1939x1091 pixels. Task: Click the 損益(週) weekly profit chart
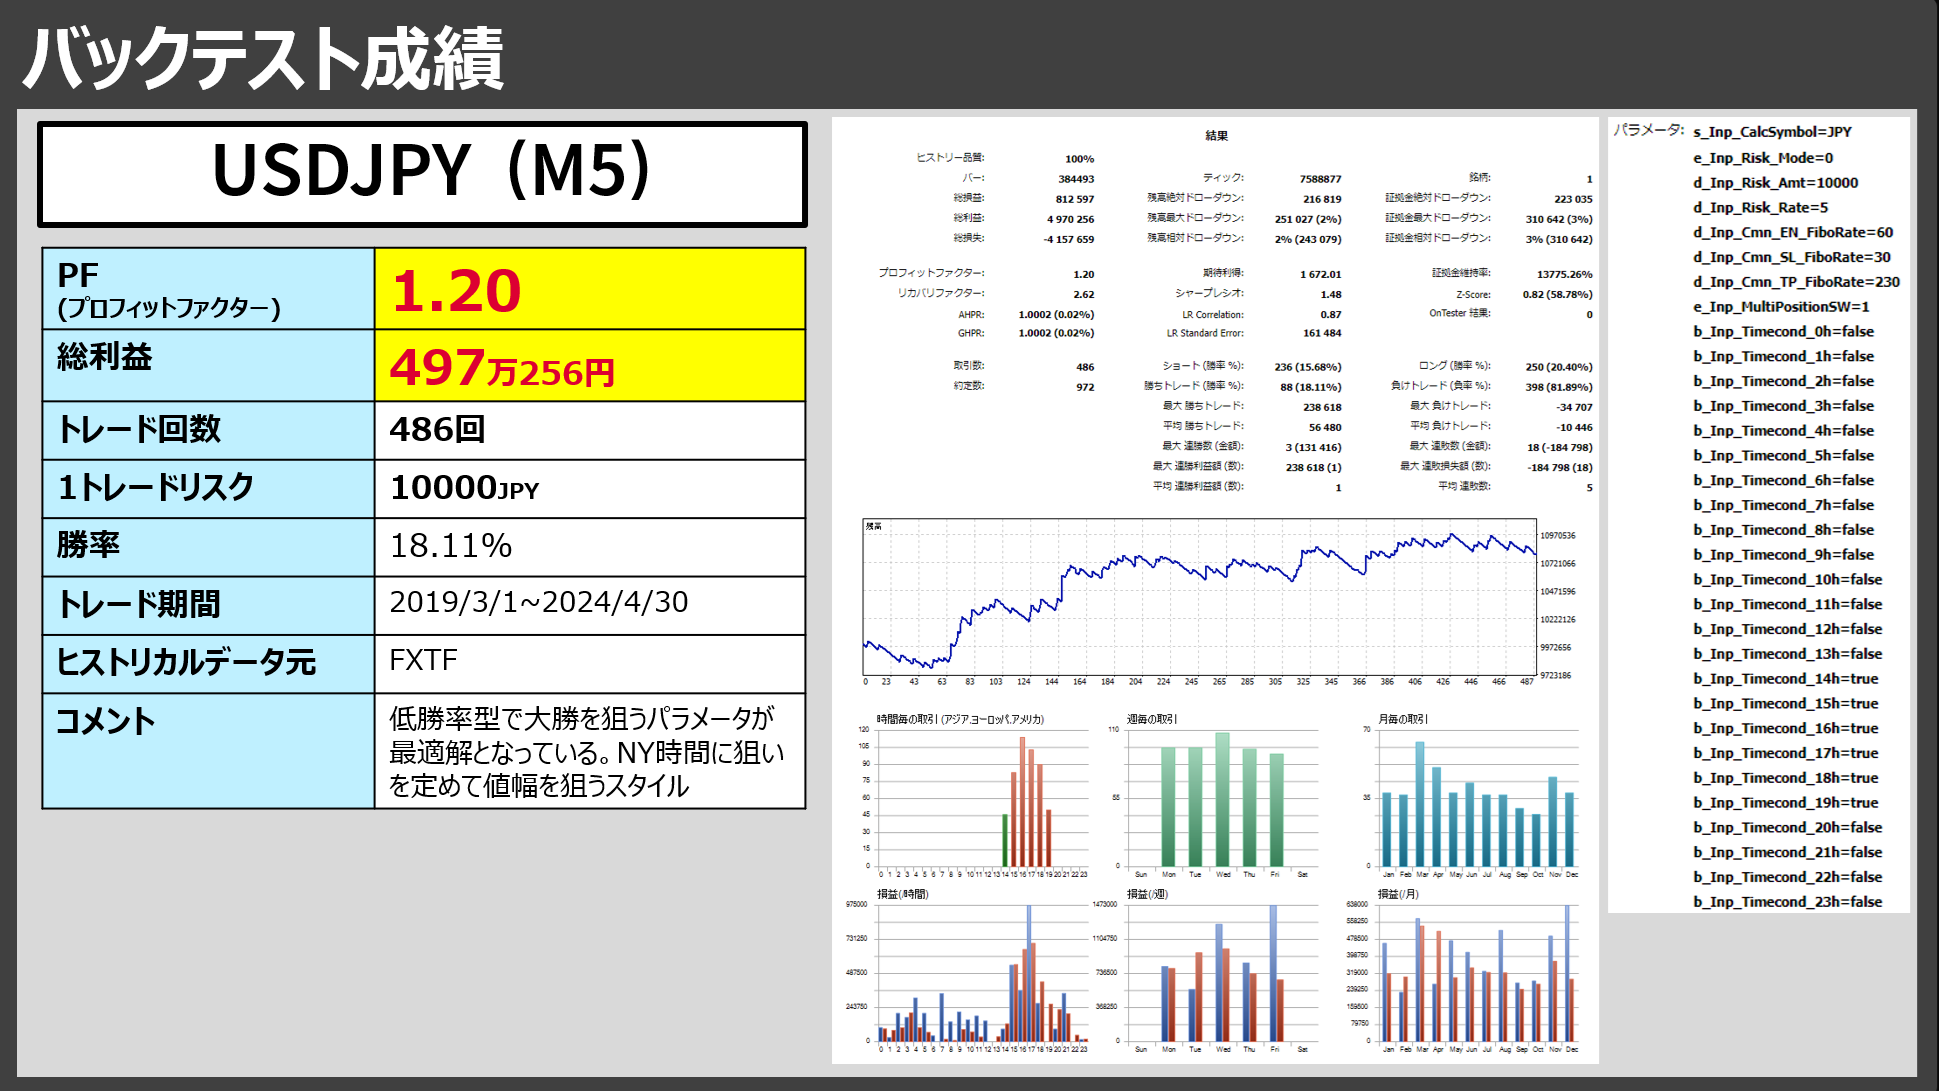pyautogui.click(x=1221, y=974)
